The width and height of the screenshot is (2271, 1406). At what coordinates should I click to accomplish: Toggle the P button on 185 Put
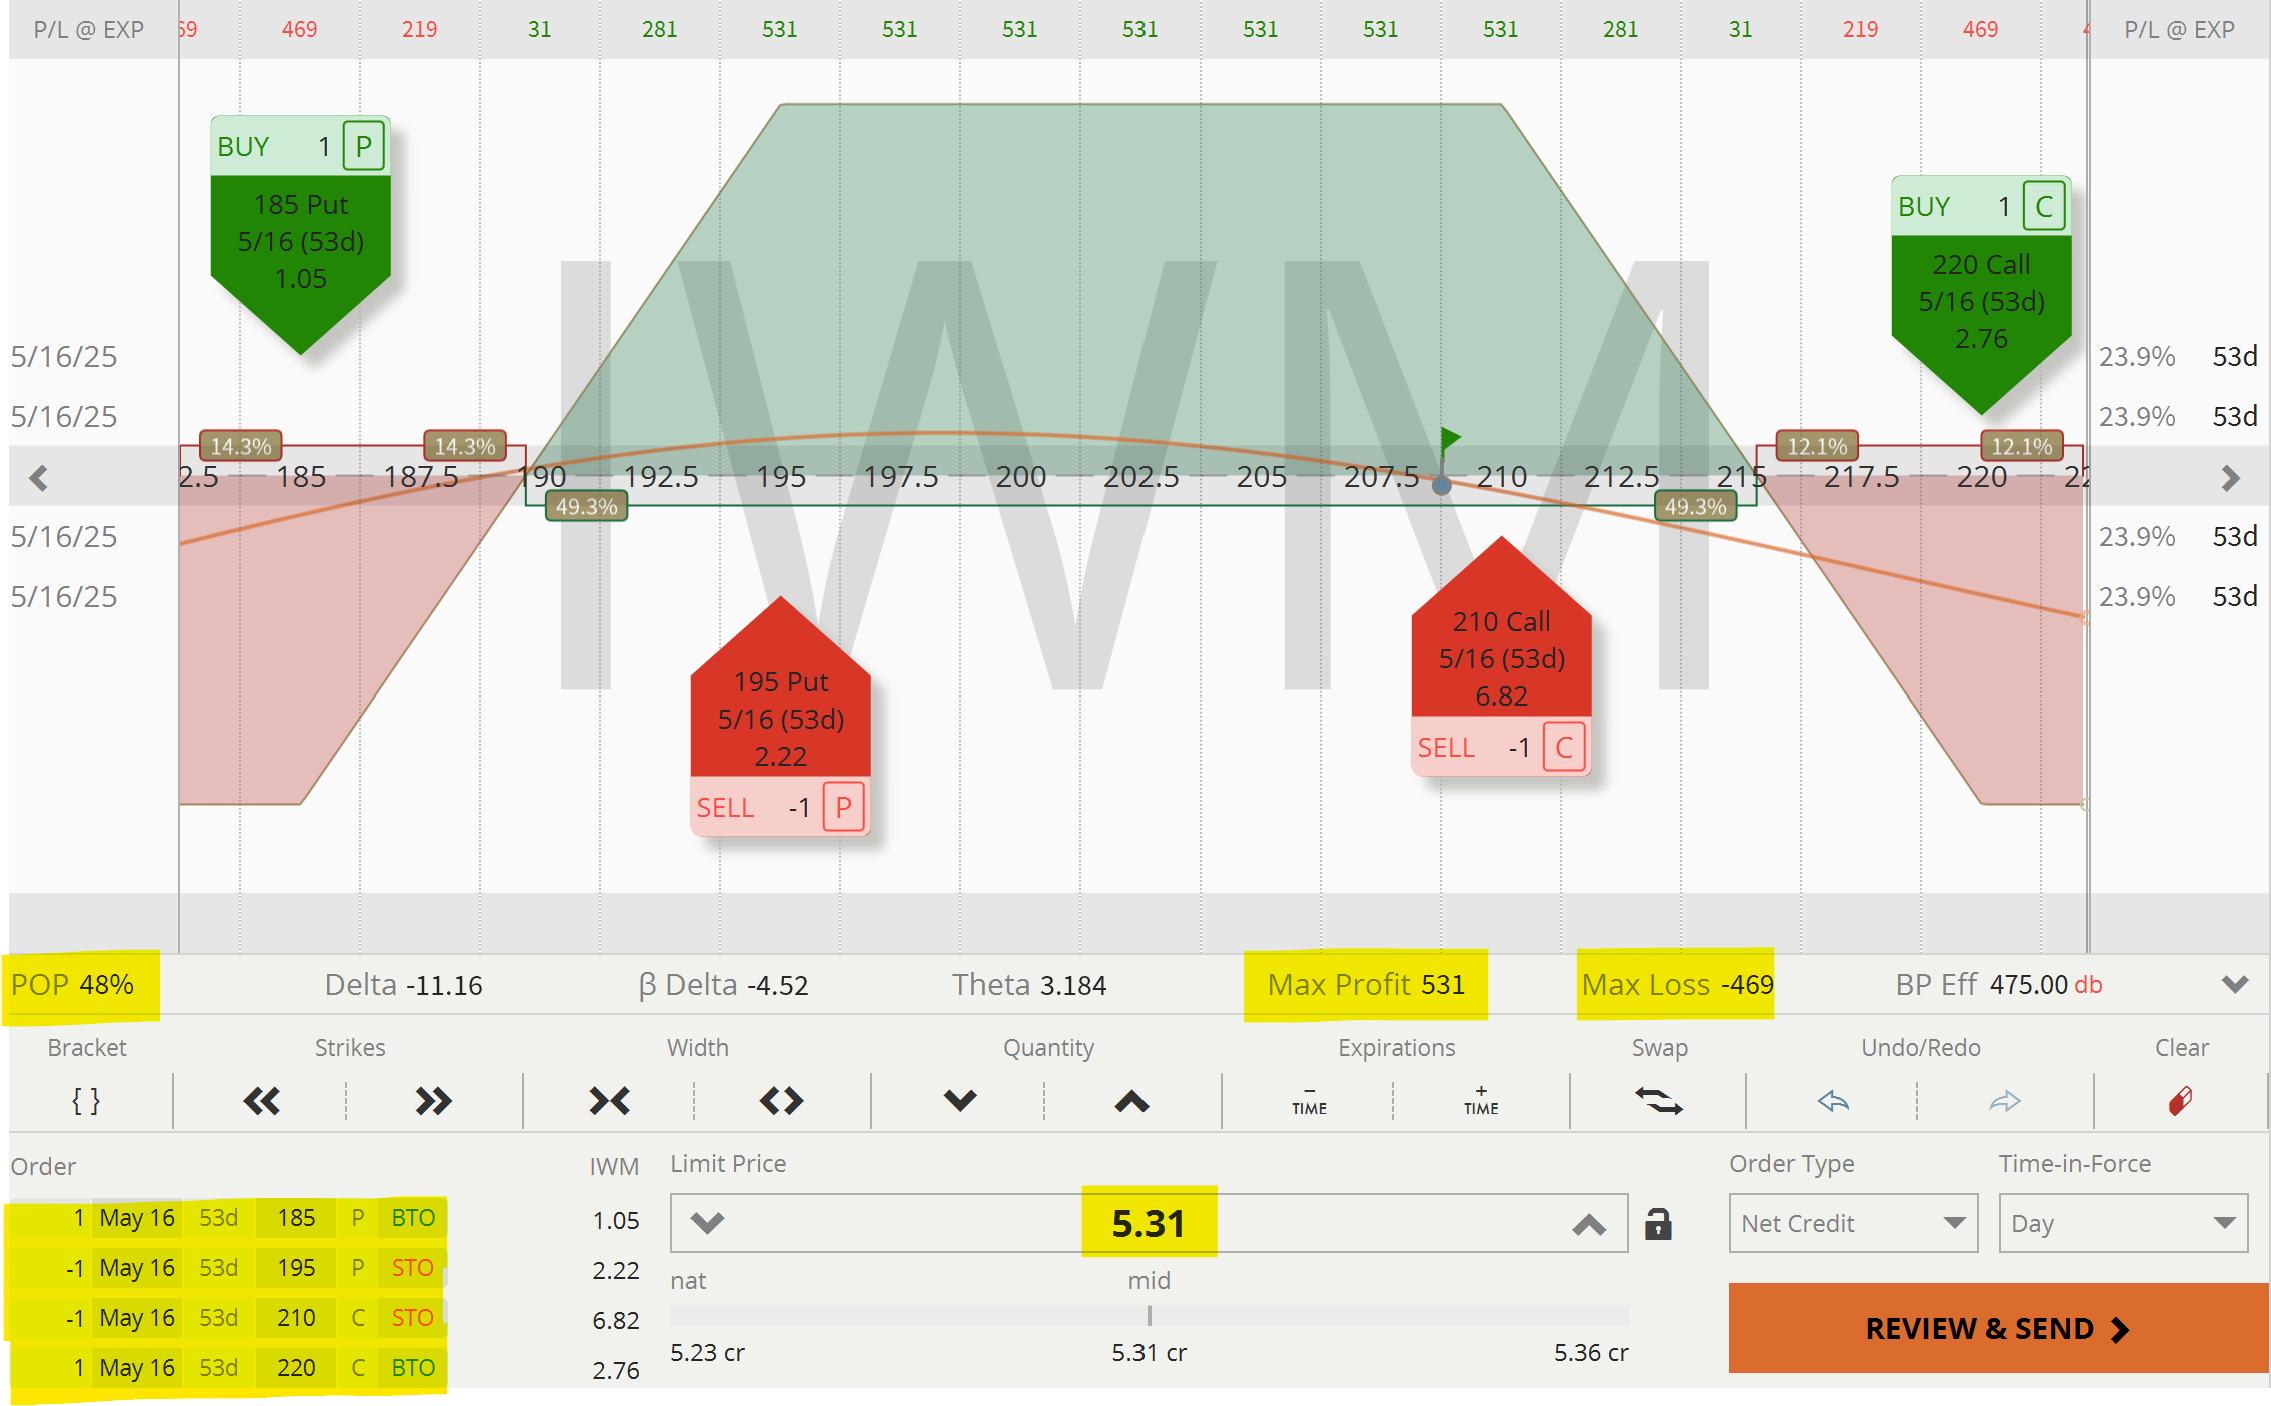[364, 147]
